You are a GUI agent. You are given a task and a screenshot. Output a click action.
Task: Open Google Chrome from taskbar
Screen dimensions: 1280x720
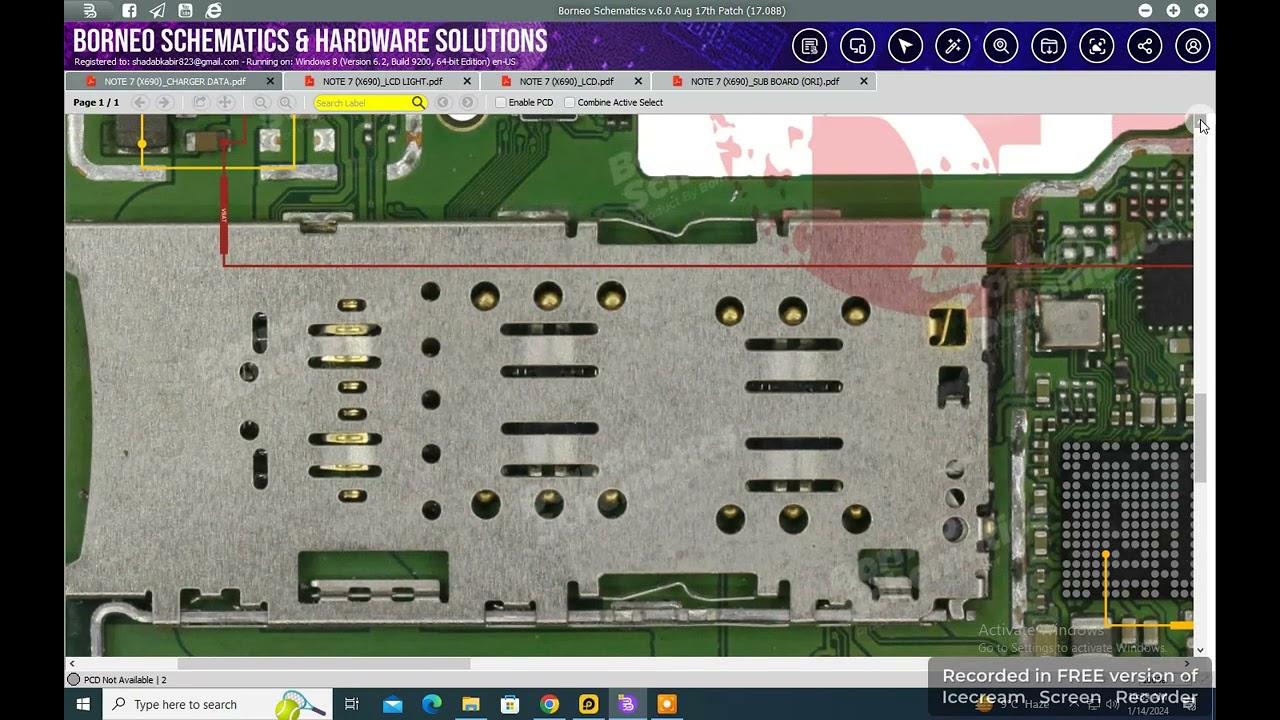pyautogui.click(x=549, y=704)
